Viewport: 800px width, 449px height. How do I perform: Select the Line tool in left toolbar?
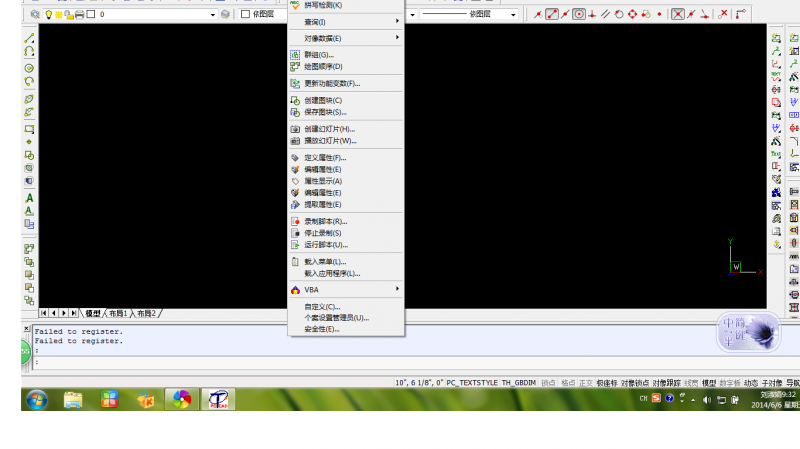[29, 38]
